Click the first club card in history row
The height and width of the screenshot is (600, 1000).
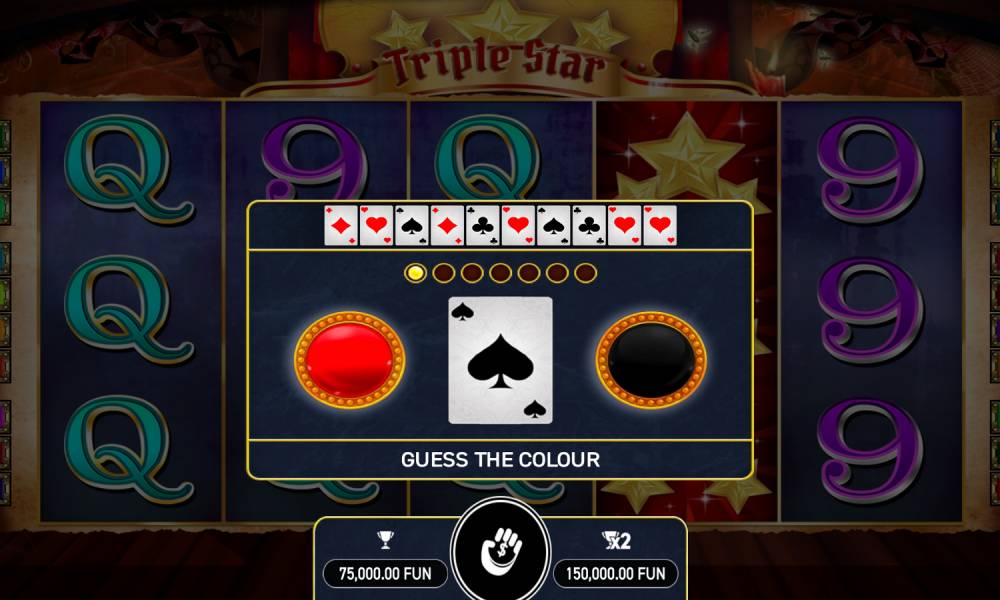(483, 226)
